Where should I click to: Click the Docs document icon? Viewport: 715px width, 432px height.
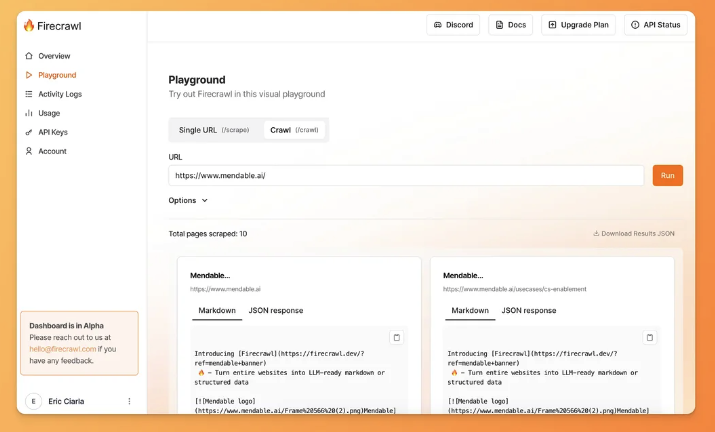[499, 25]
